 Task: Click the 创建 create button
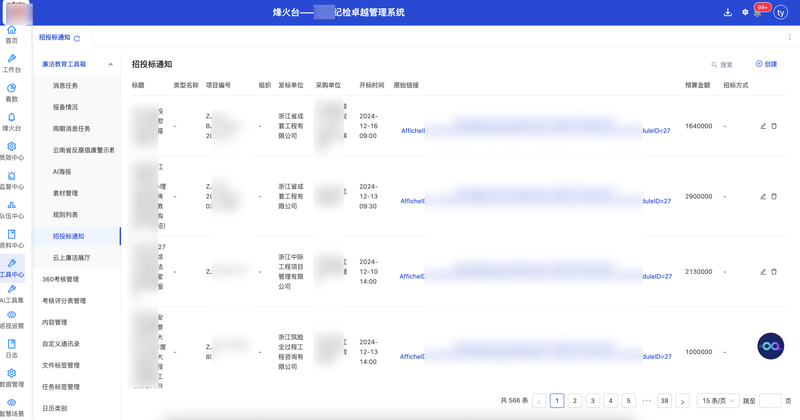point(766,64)
